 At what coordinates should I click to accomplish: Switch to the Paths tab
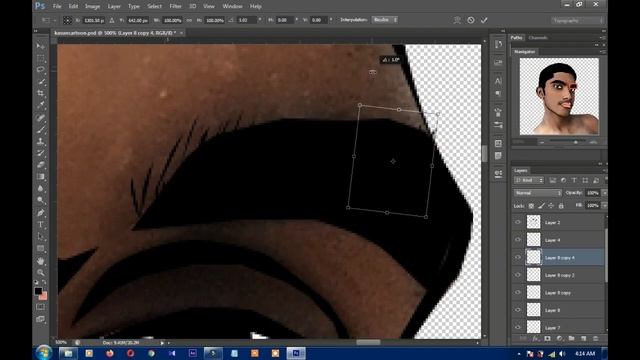tap(516, 38)
